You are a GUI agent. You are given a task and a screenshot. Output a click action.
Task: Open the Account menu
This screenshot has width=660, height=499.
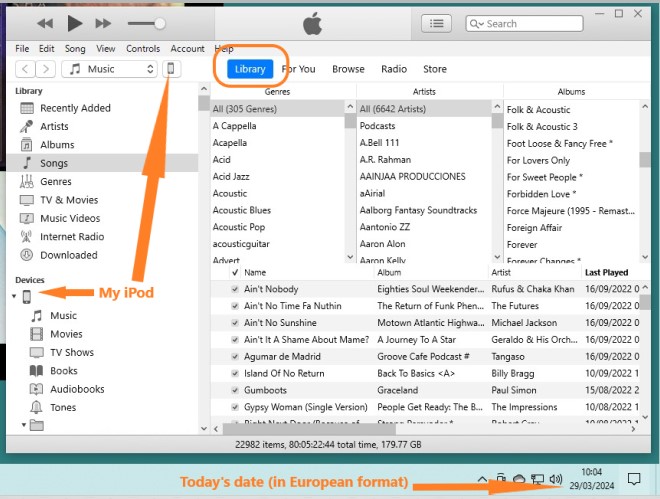[x=187, y=49]
